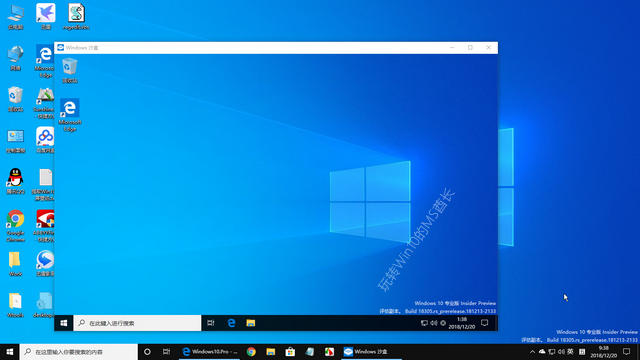Focus host taskbar search box

pos(78,351)
